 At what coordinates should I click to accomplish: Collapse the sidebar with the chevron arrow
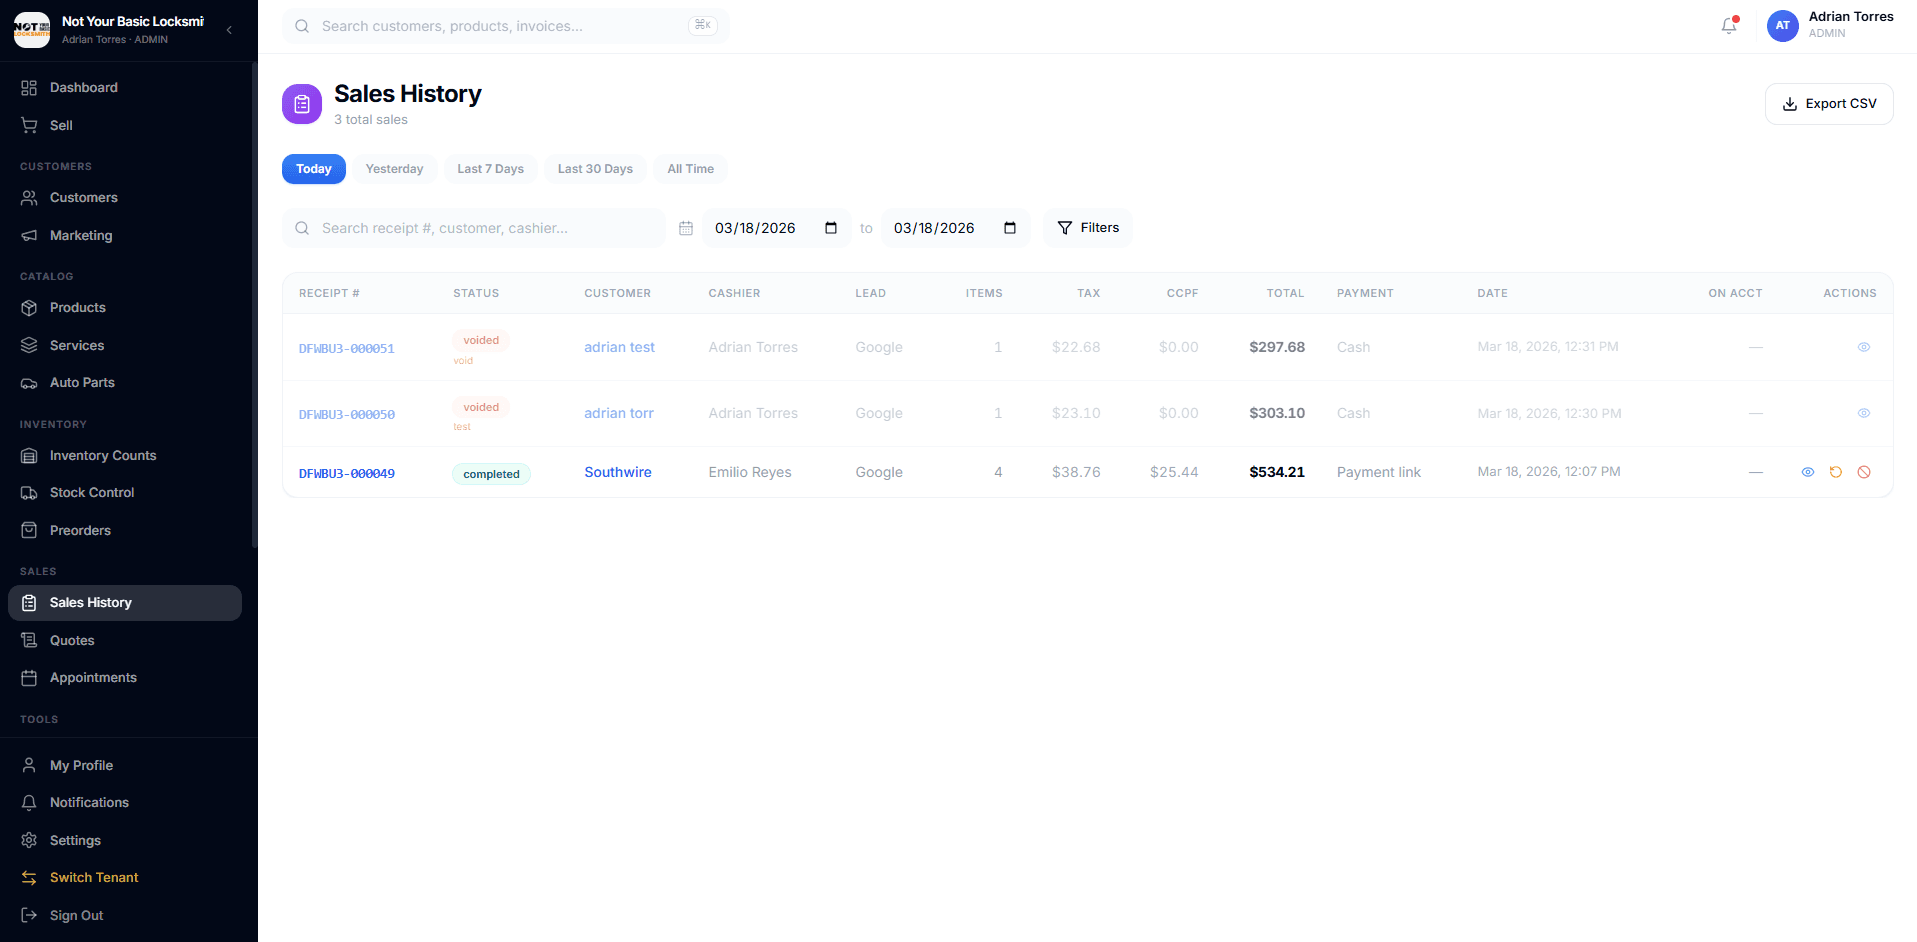[x=228, y=30]
